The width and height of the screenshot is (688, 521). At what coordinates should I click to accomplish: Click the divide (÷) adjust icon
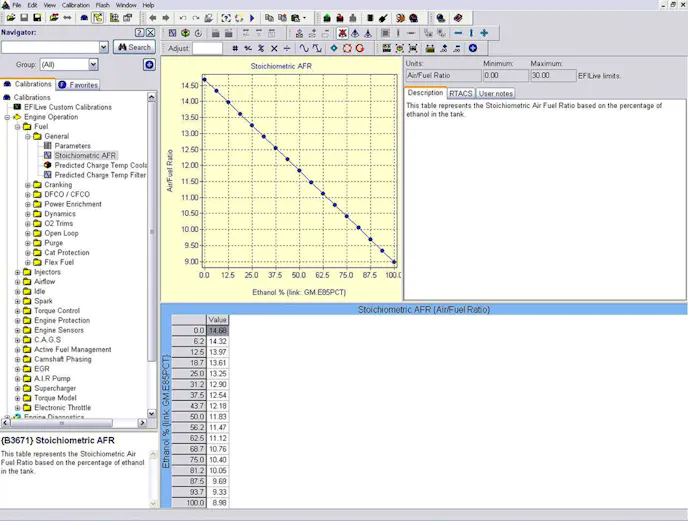(287, 48)
